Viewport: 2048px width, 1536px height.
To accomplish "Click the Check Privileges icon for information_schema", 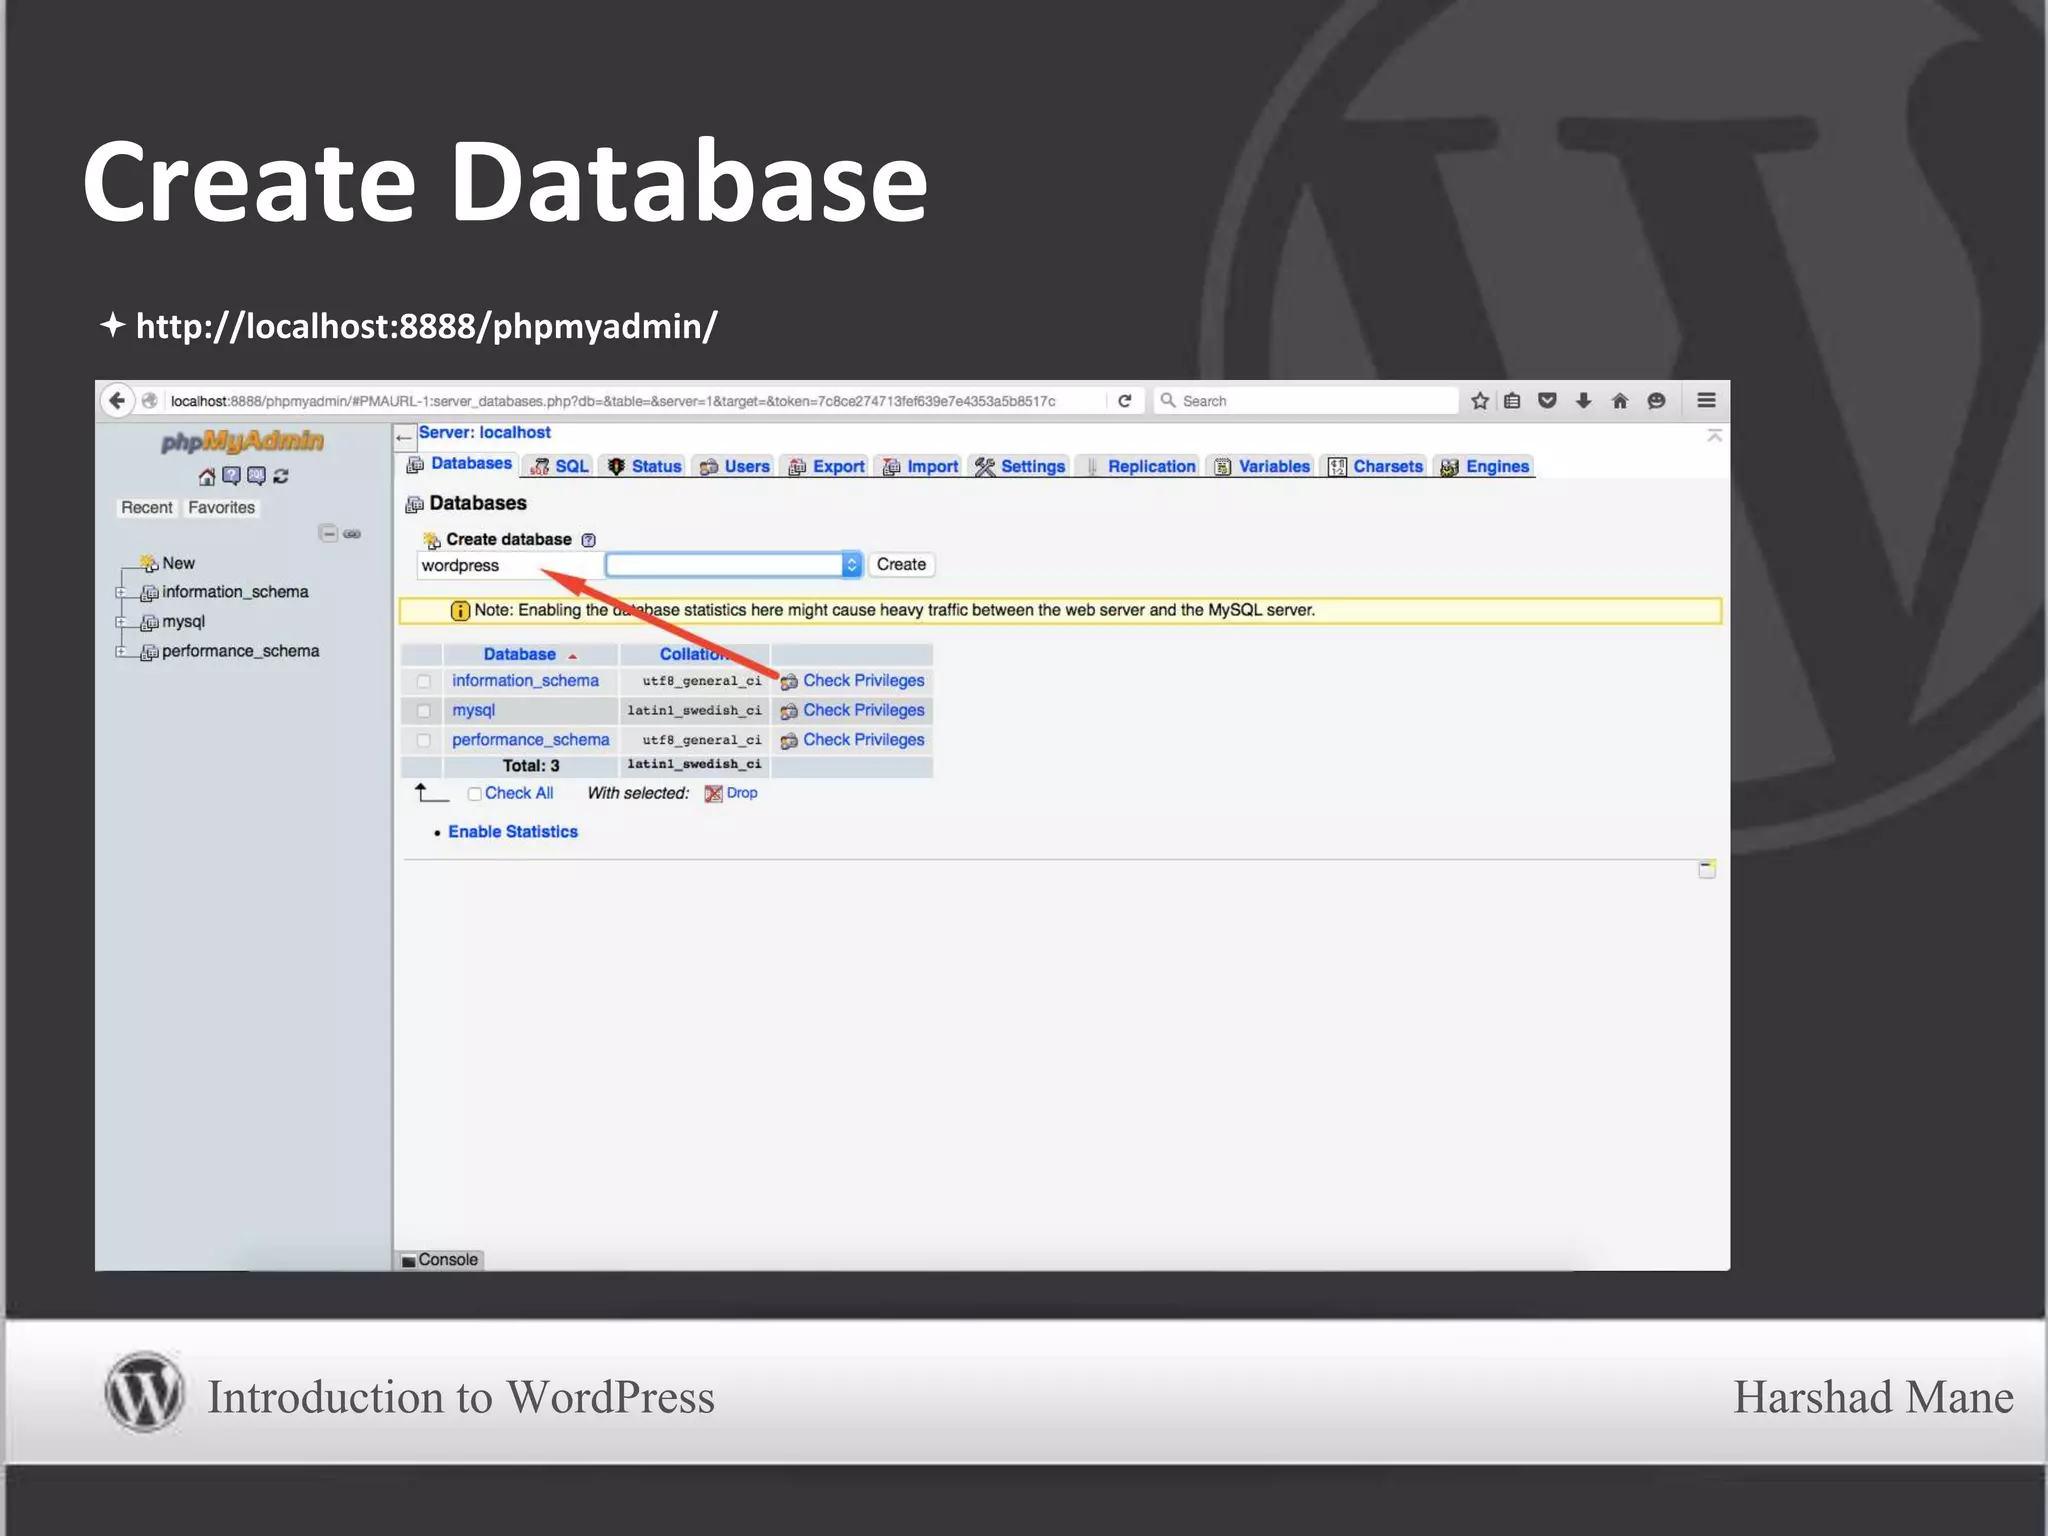I will coord(789,682).
